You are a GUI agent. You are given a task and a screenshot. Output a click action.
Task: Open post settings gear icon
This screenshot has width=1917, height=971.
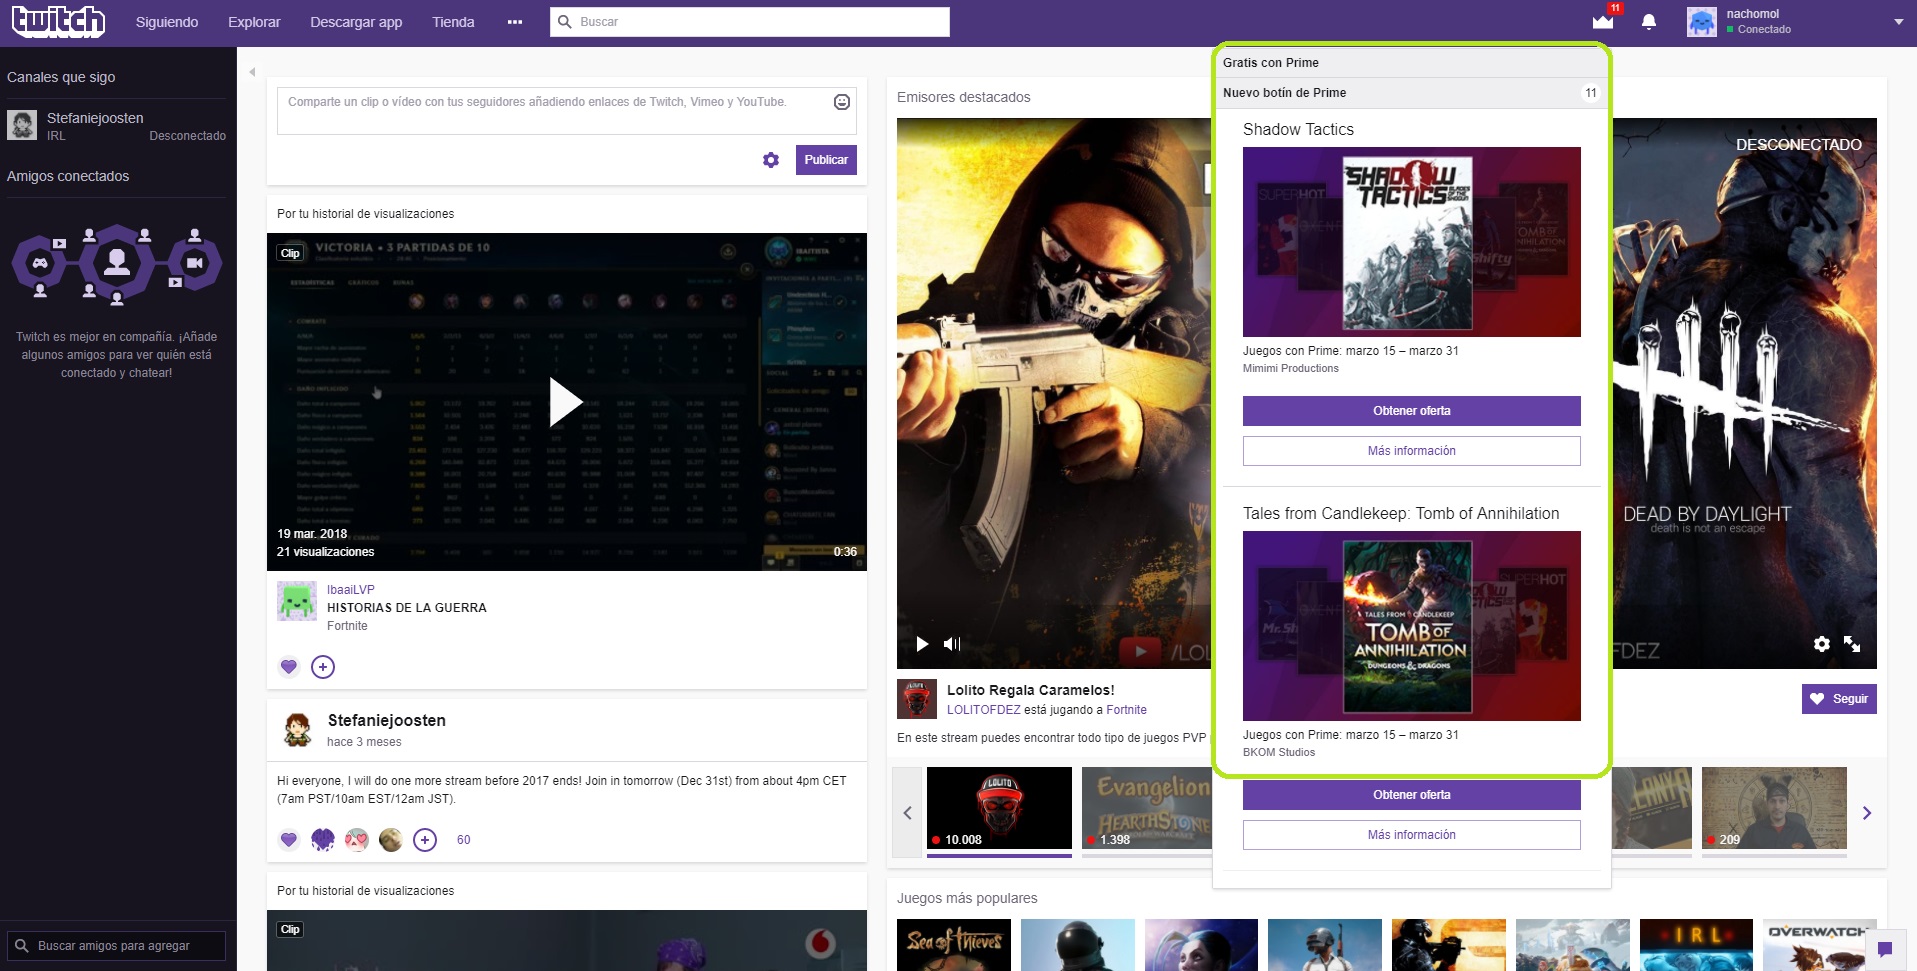point(771,160)
